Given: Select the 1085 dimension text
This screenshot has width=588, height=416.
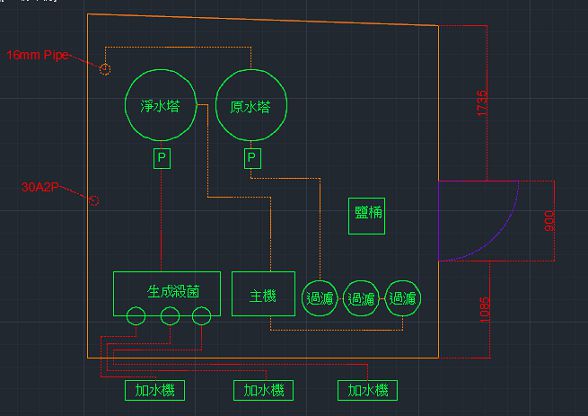Looking at the screenshot, I should coord(484,310).
